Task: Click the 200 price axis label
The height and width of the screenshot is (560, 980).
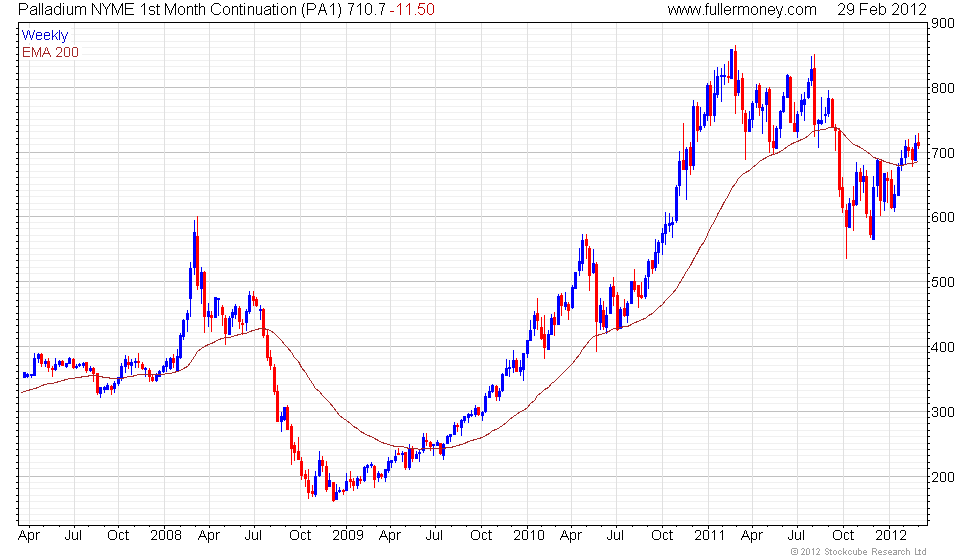Action: pyautogui.click(x=942, y=478)
